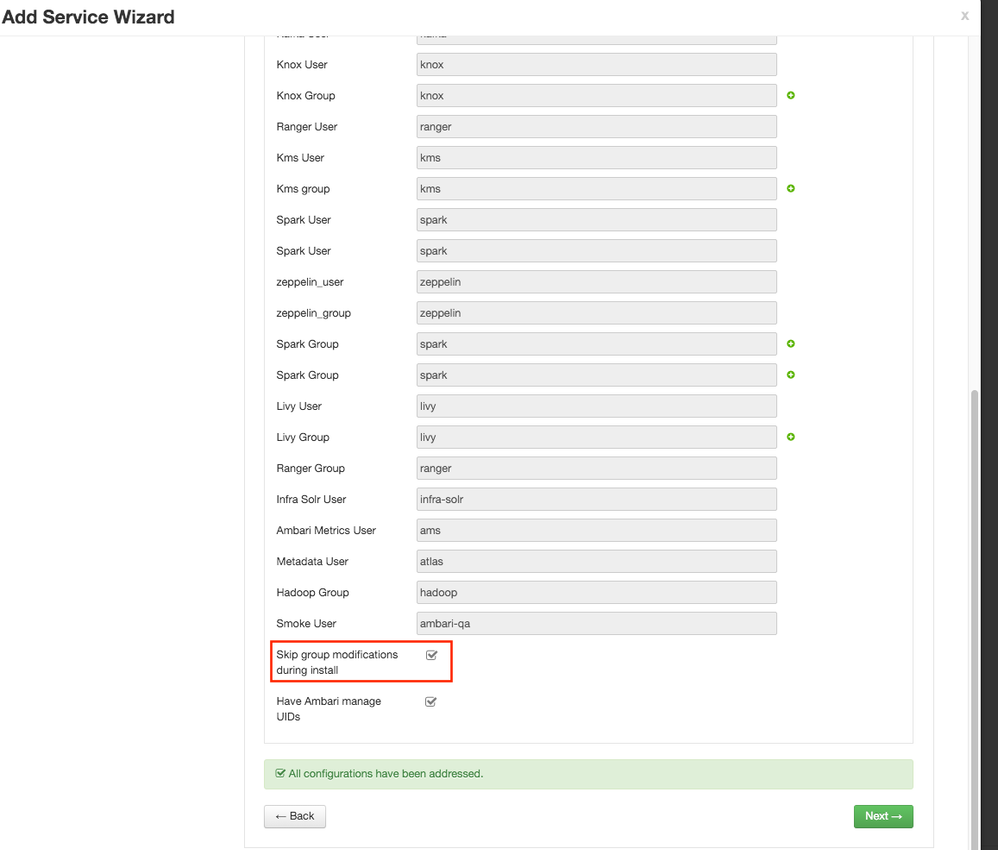The width and height of the screenshot is (998, 850).
Task: Click the zeppelin_group input field
Action: (x=596, y=313)
